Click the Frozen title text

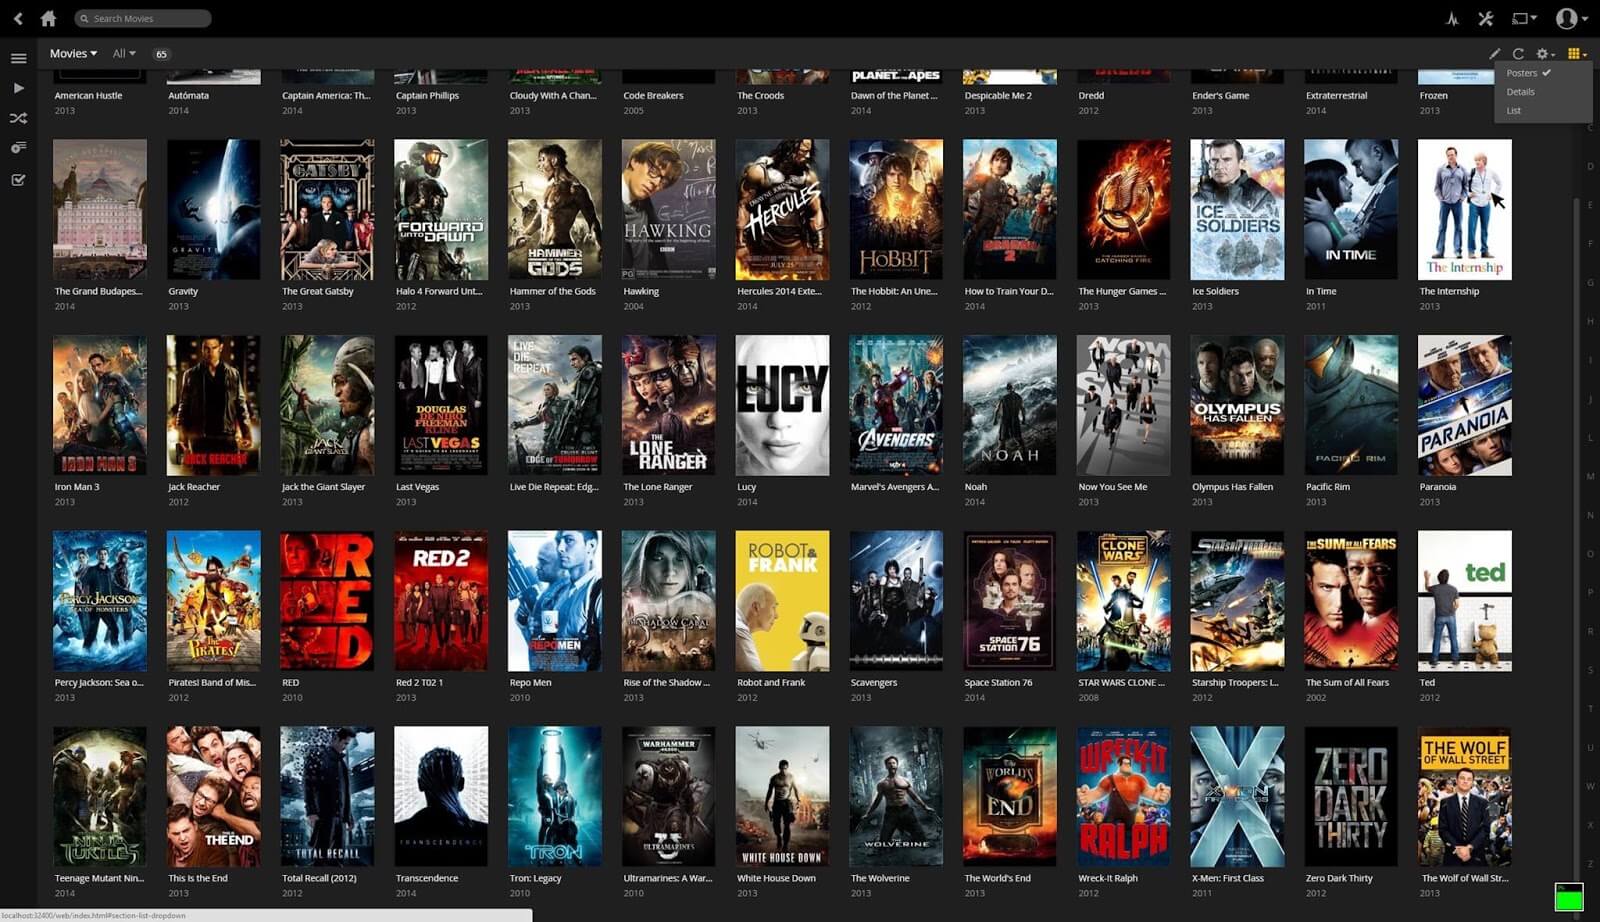point(1433,96)
